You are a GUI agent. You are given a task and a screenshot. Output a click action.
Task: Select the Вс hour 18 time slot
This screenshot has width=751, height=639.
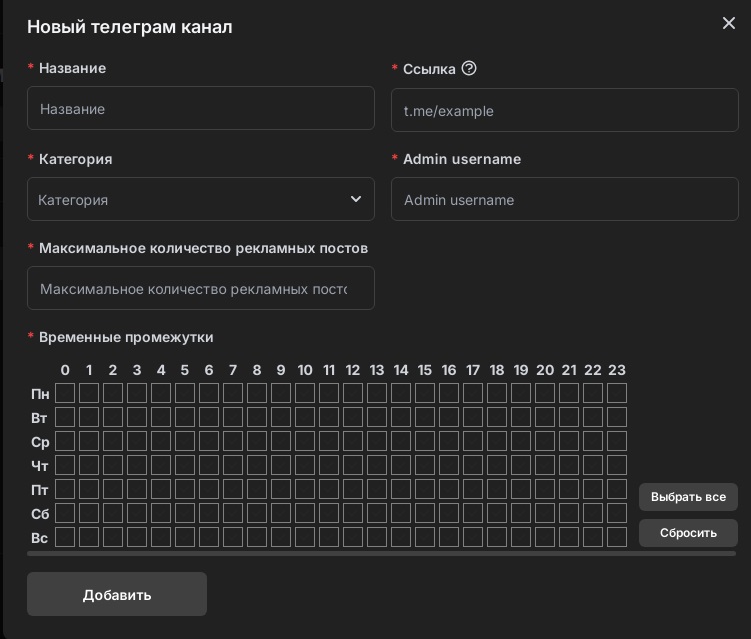tap(497, 537)
